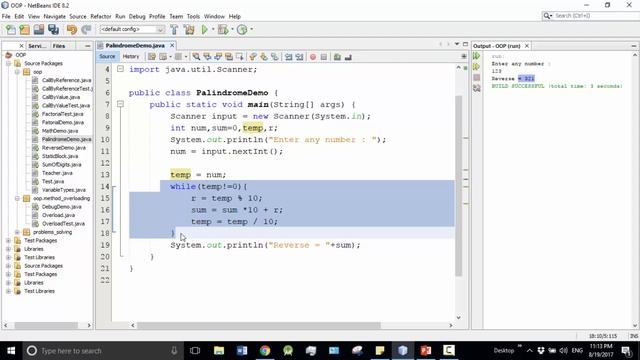Image resolution: width=640 pixels, height=360 pixels.
Task: Select Overload.java in project tree
Action: [x=58, y=215]
